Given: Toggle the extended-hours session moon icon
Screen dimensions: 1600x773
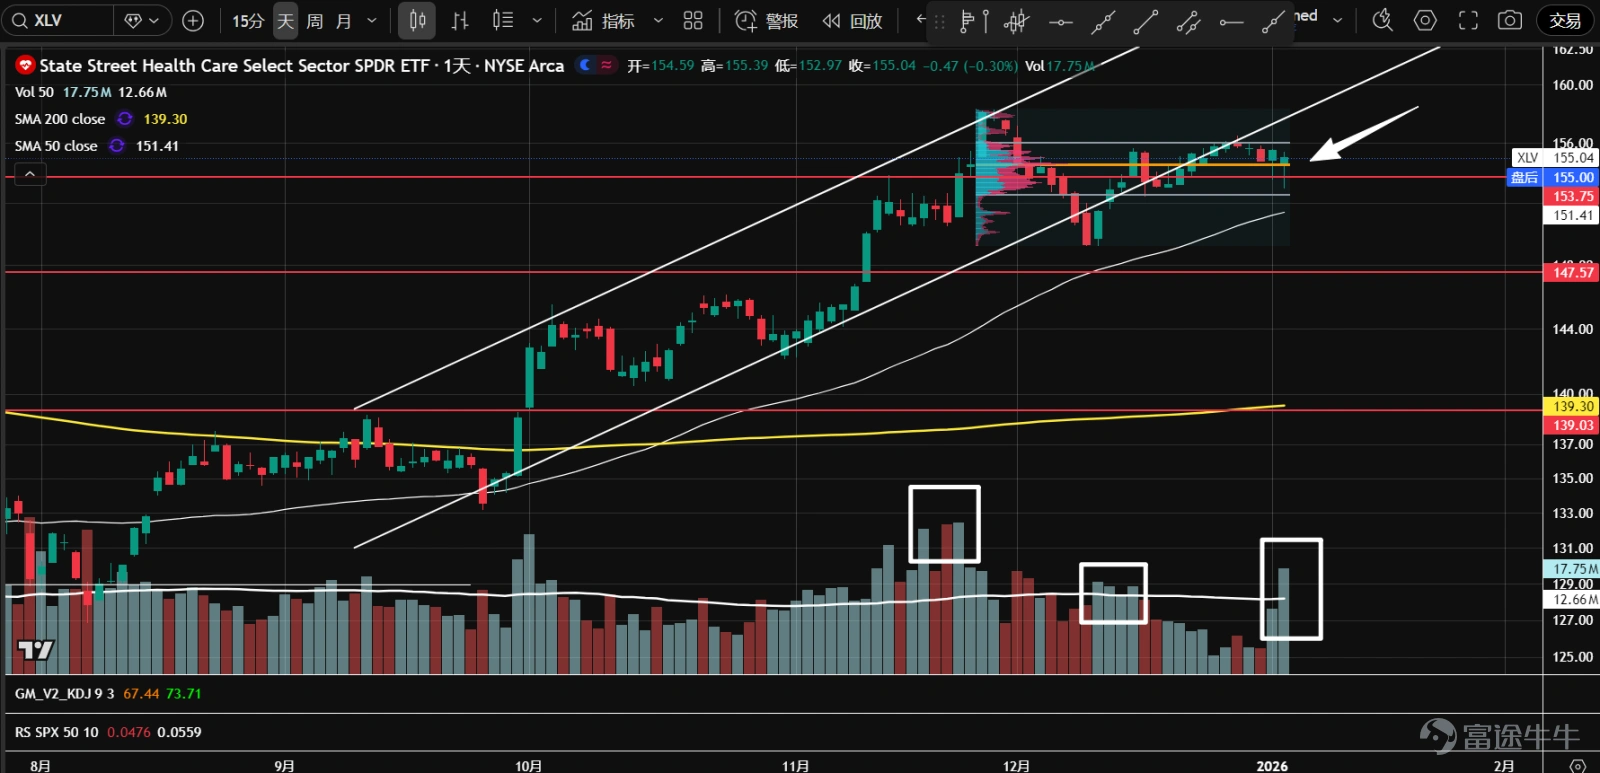Looking at the screenshot, I should click(x=586, y=65).
